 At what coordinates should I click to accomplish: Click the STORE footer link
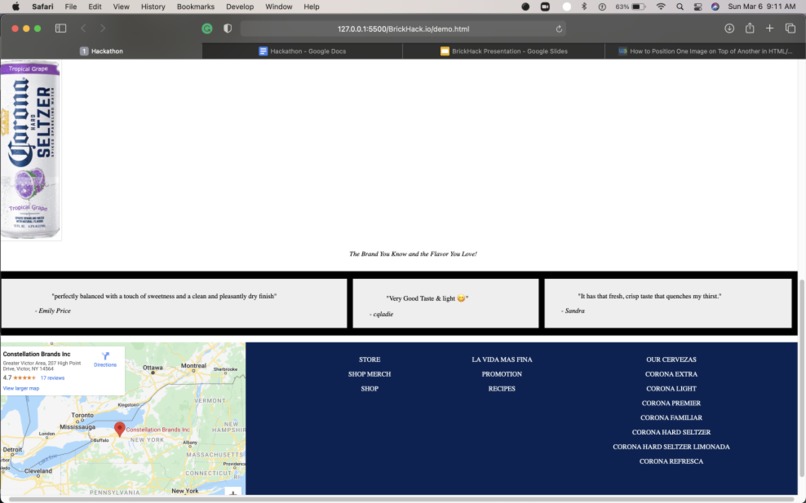tap(370, 360)
